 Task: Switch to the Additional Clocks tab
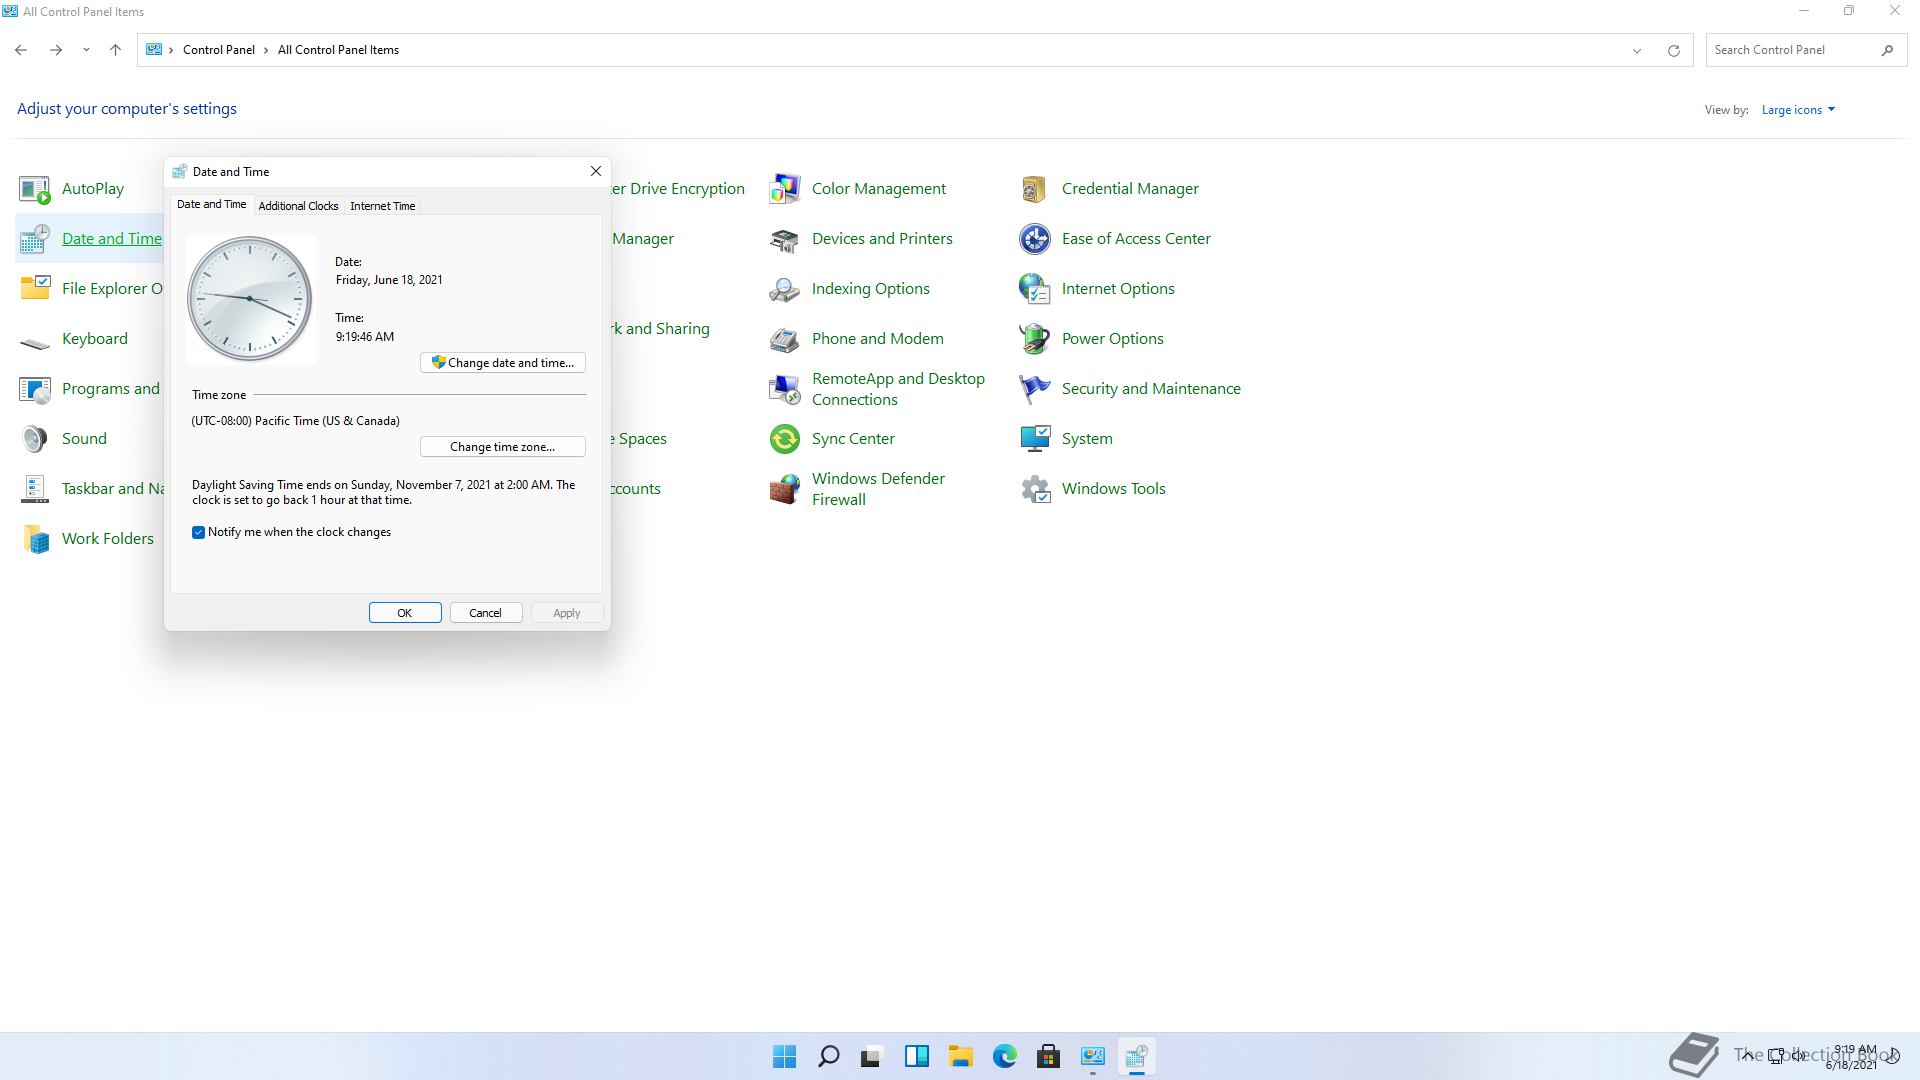298,206
